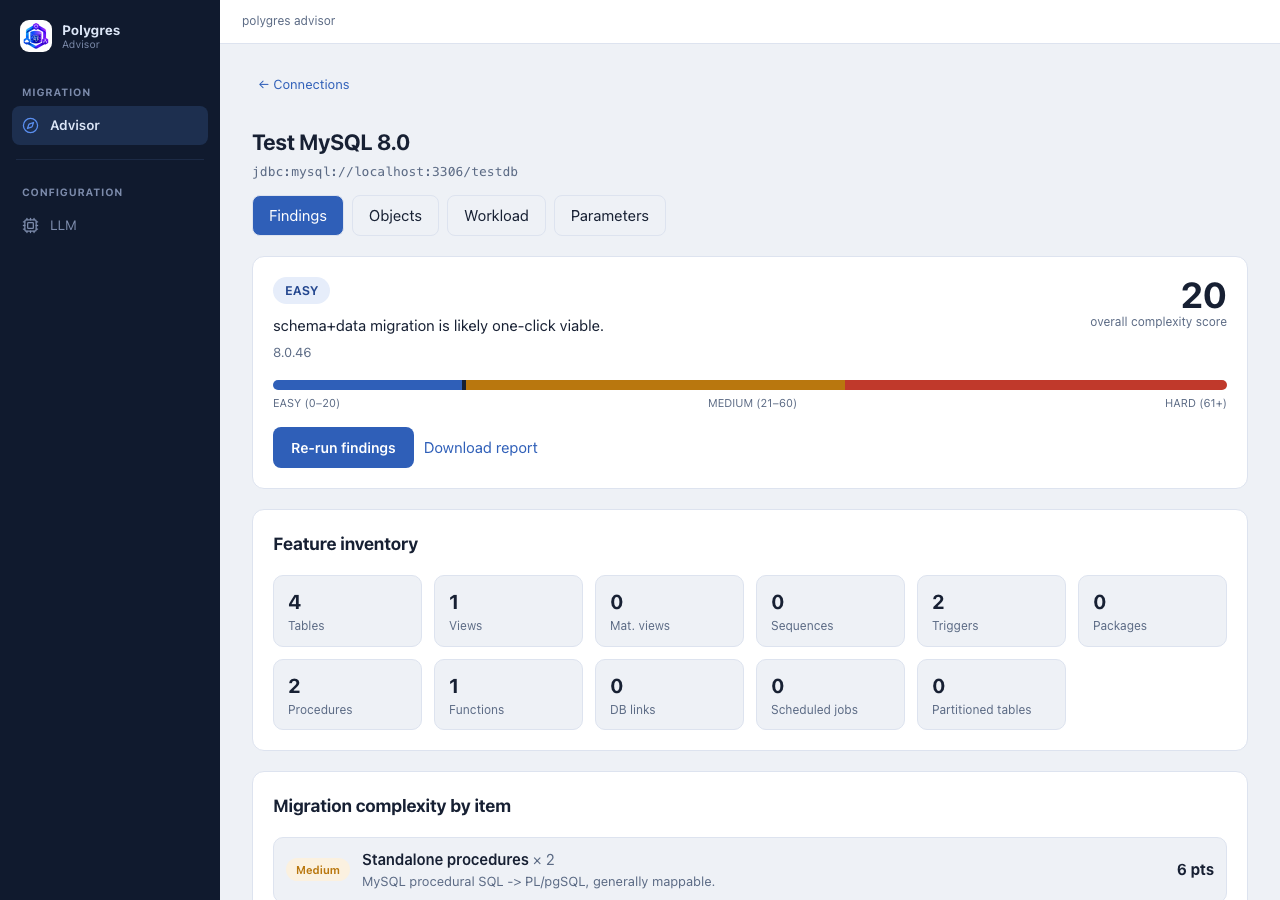Click the blue easy segment of complexity bar
The image size is (1280, 900).
(367, 385)
